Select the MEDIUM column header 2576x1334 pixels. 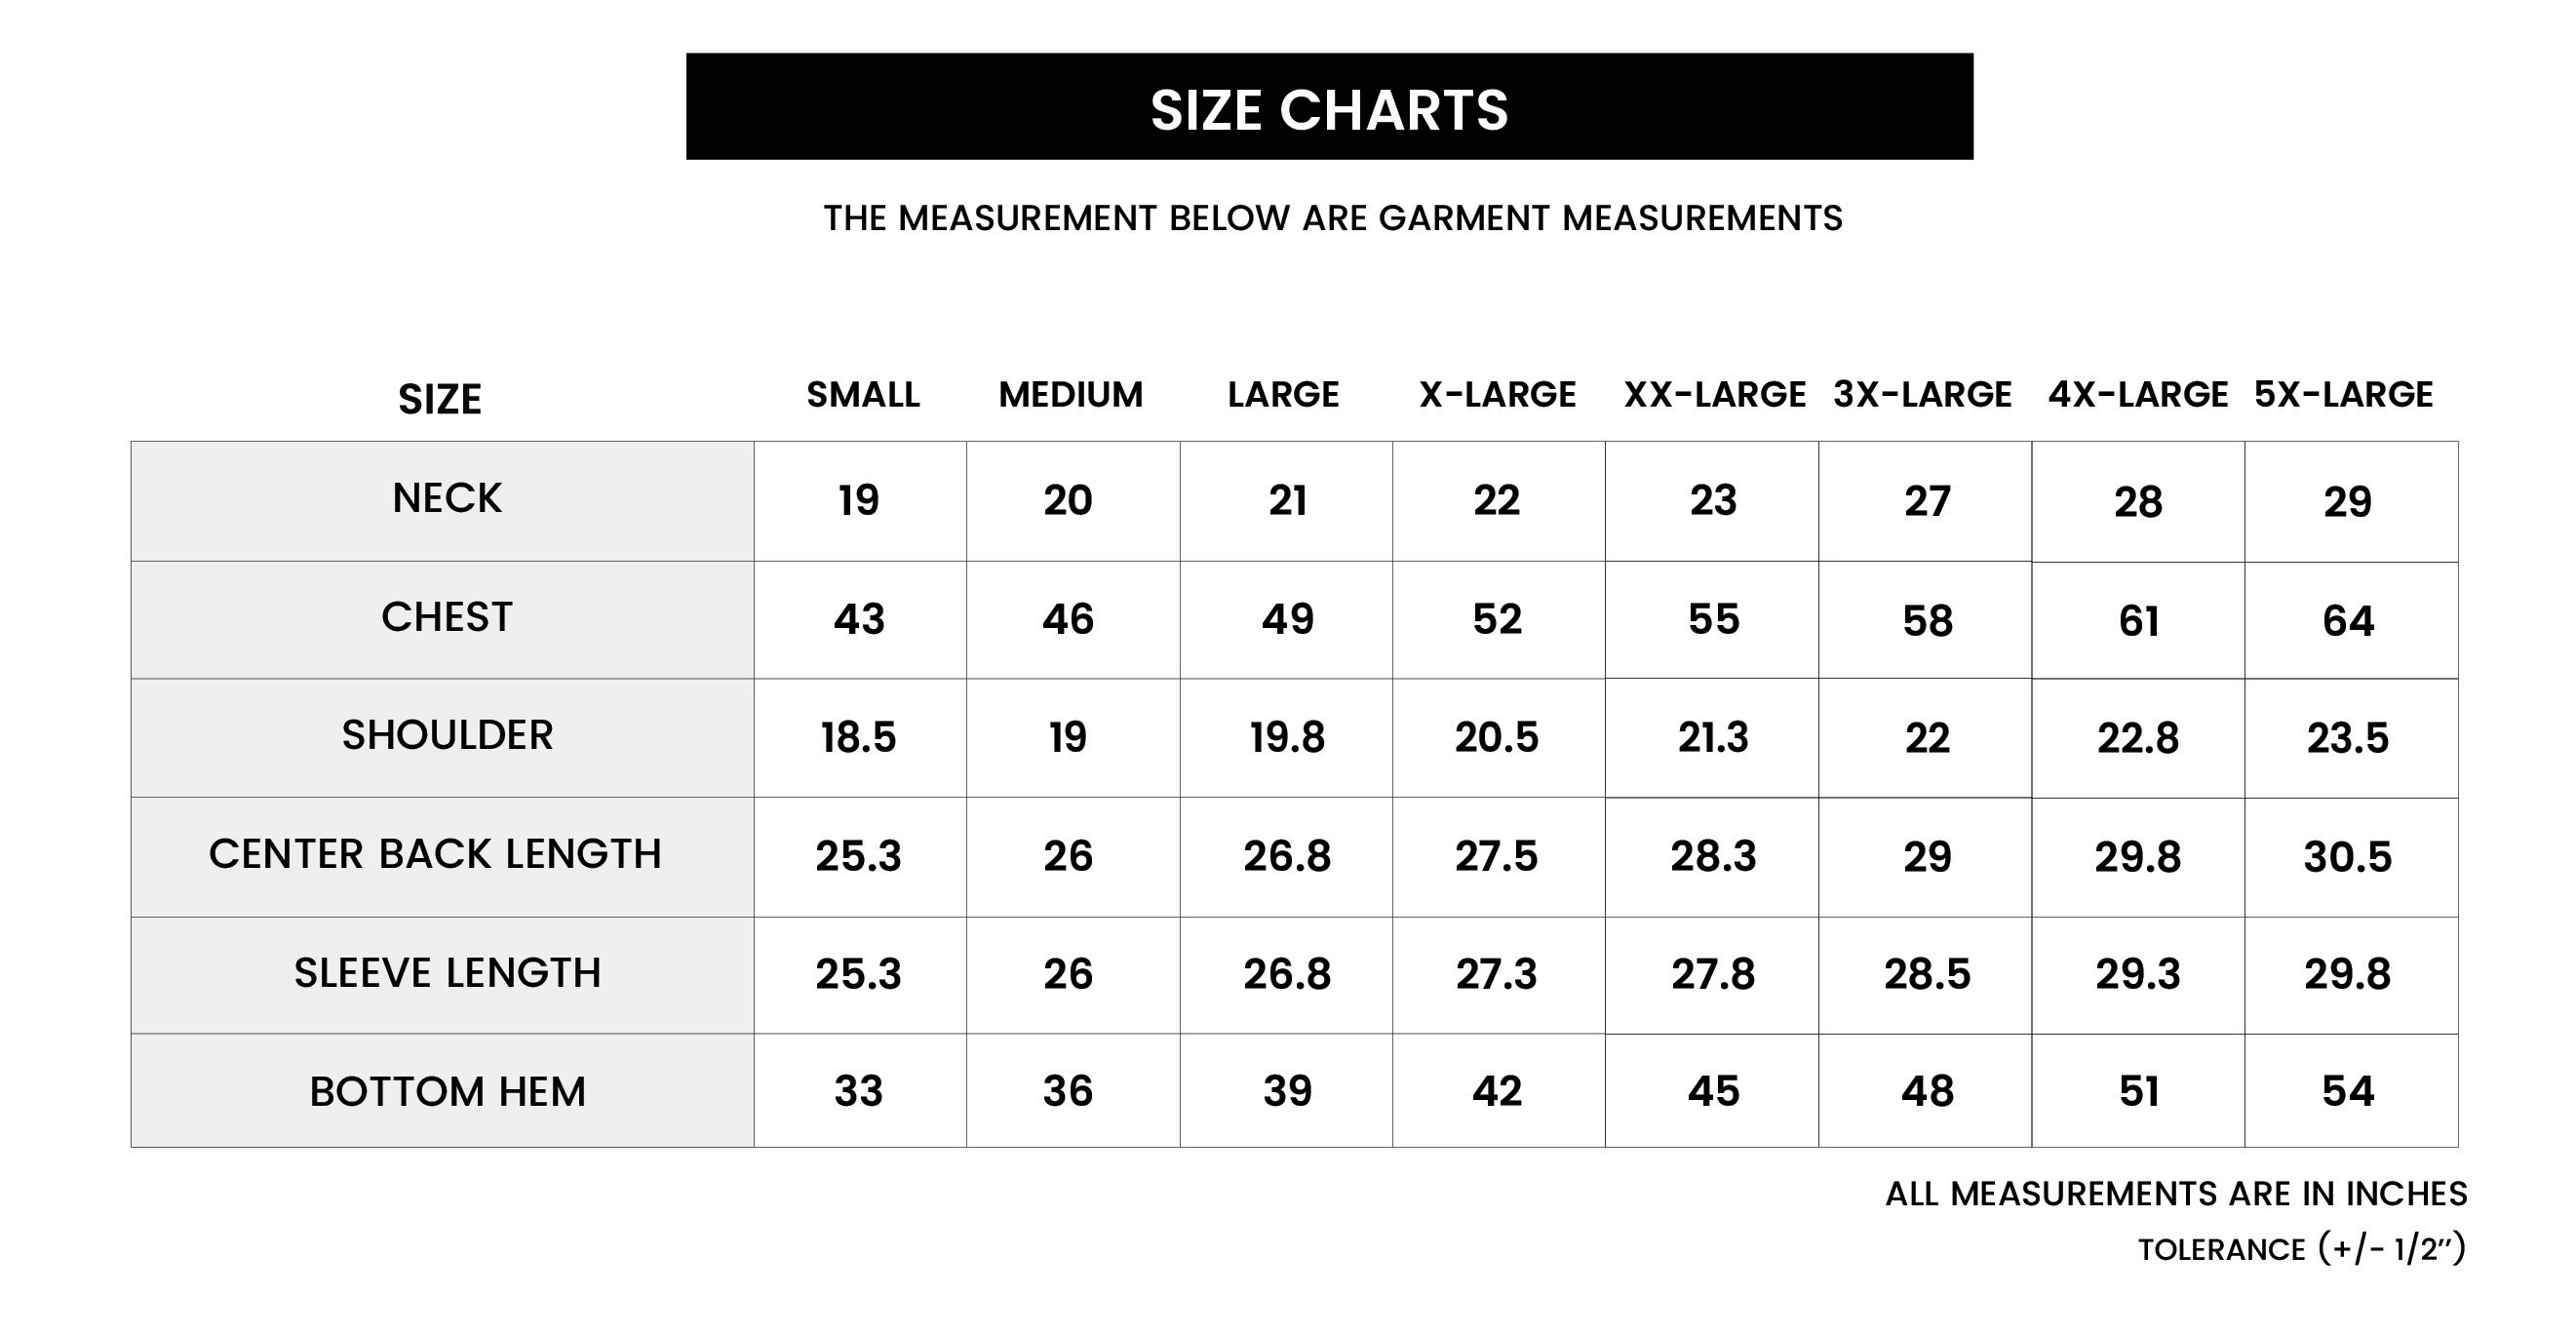pos(1070,395)
